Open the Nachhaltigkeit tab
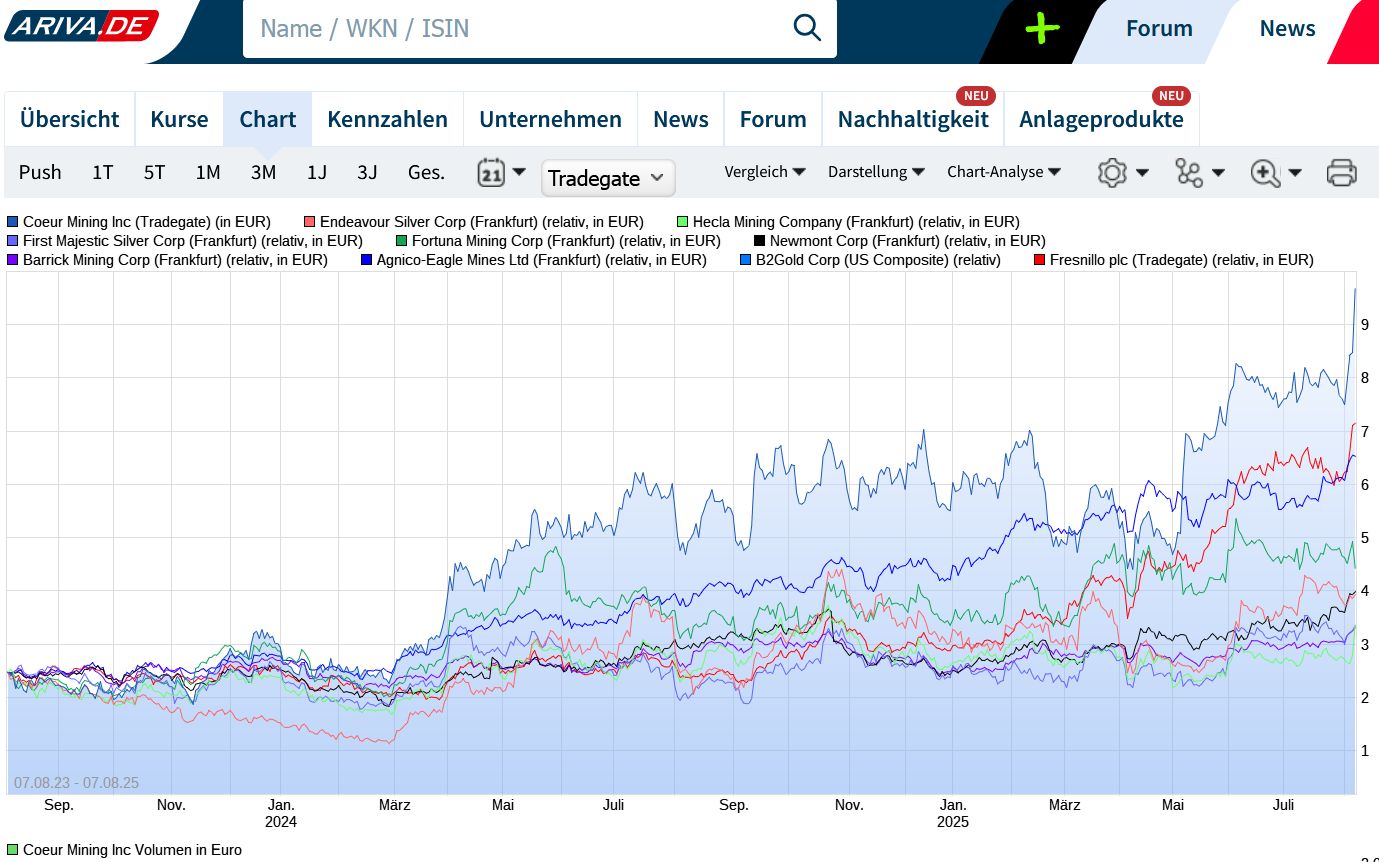The width and height of the screenshot is (1379, 862). pyautogui.click(x=912, y=119)
